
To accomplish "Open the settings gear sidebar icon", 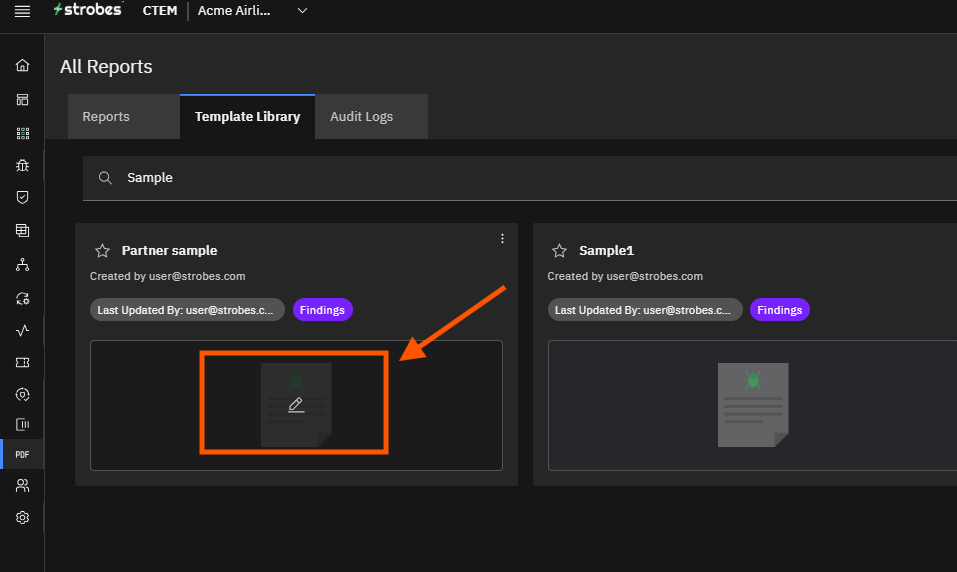I will tap(23, 518).
